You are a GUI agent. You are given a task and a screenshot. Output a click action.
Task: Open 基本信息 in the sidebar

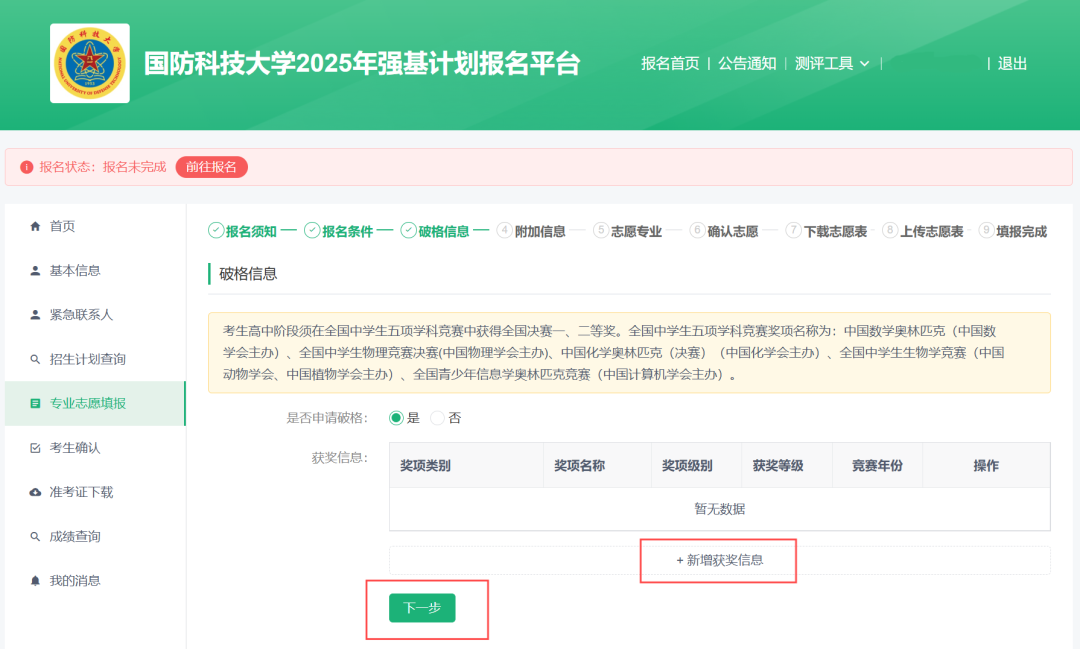95,271
